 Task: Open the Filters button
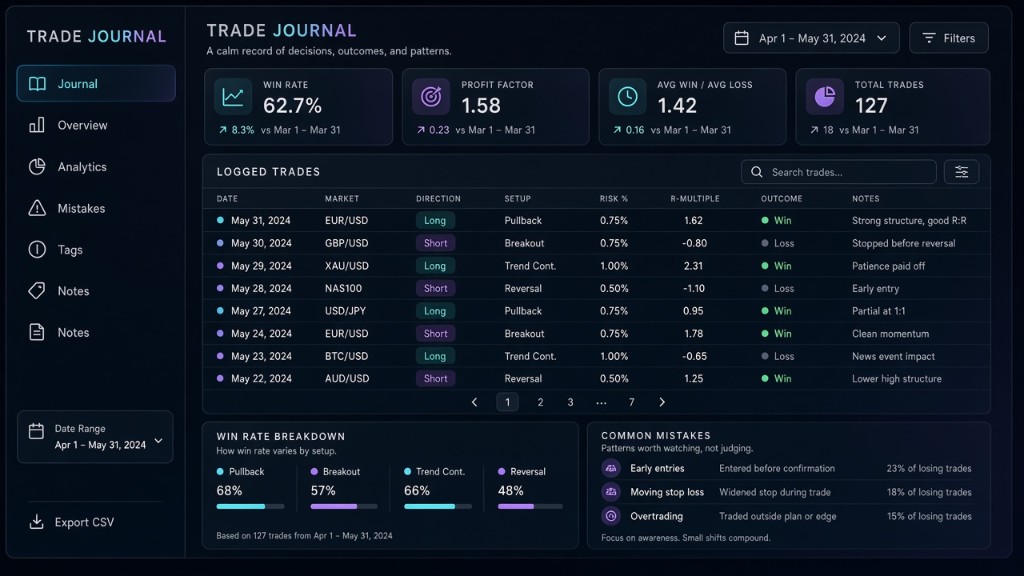[x=949, y=38]
